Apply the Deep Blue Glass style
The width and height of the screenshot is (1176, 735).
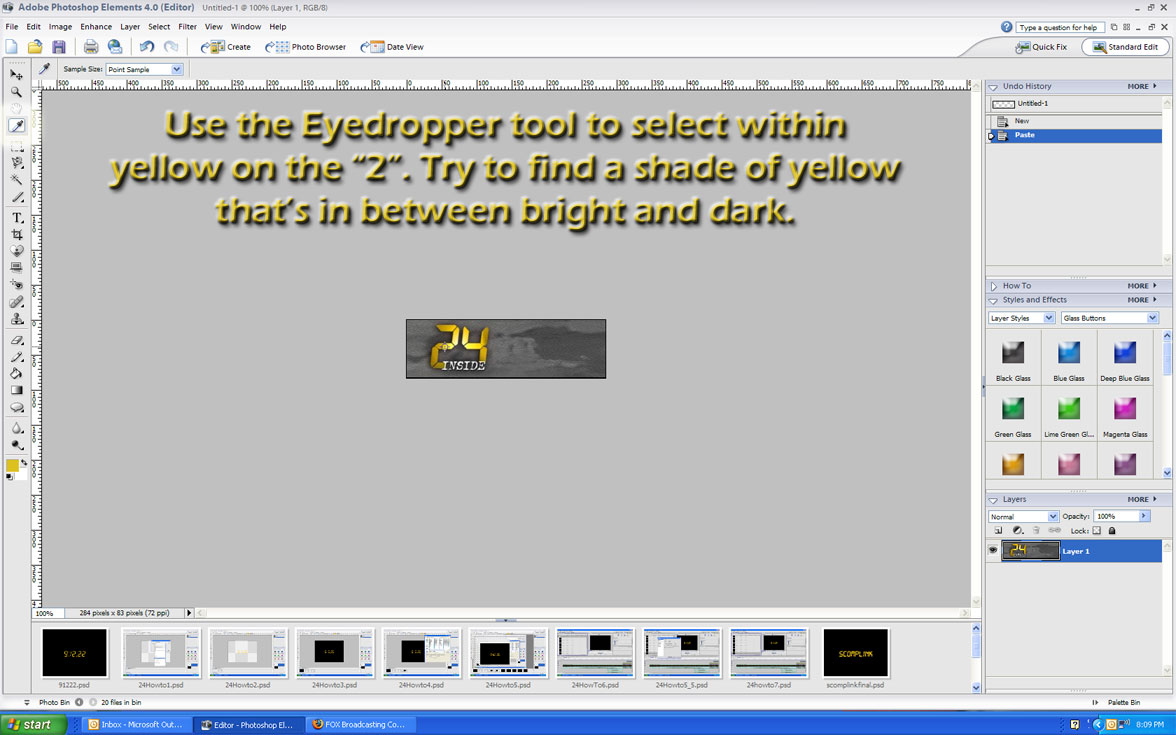[x=1125, y=359]
